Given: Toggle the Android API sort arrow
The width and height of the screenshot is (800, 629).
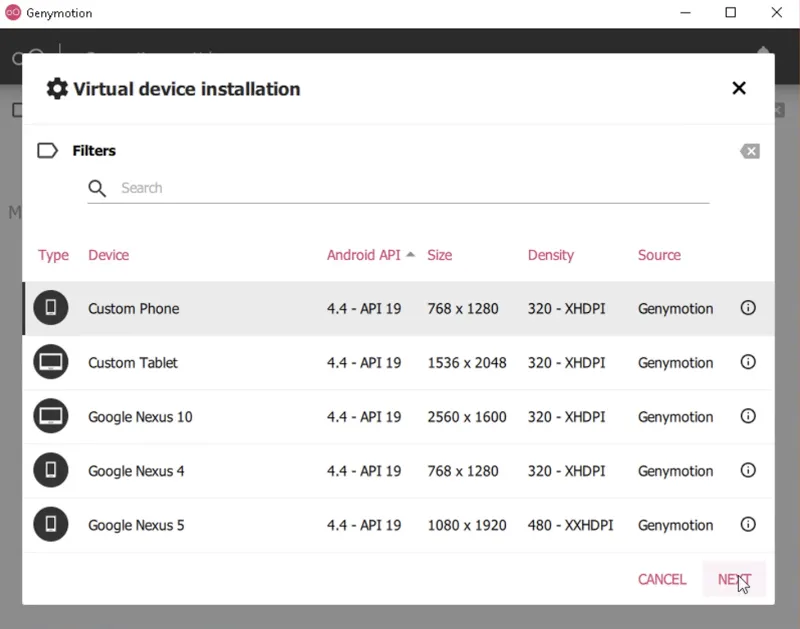Looking at the screenshot, I should (x=410, y=255).
